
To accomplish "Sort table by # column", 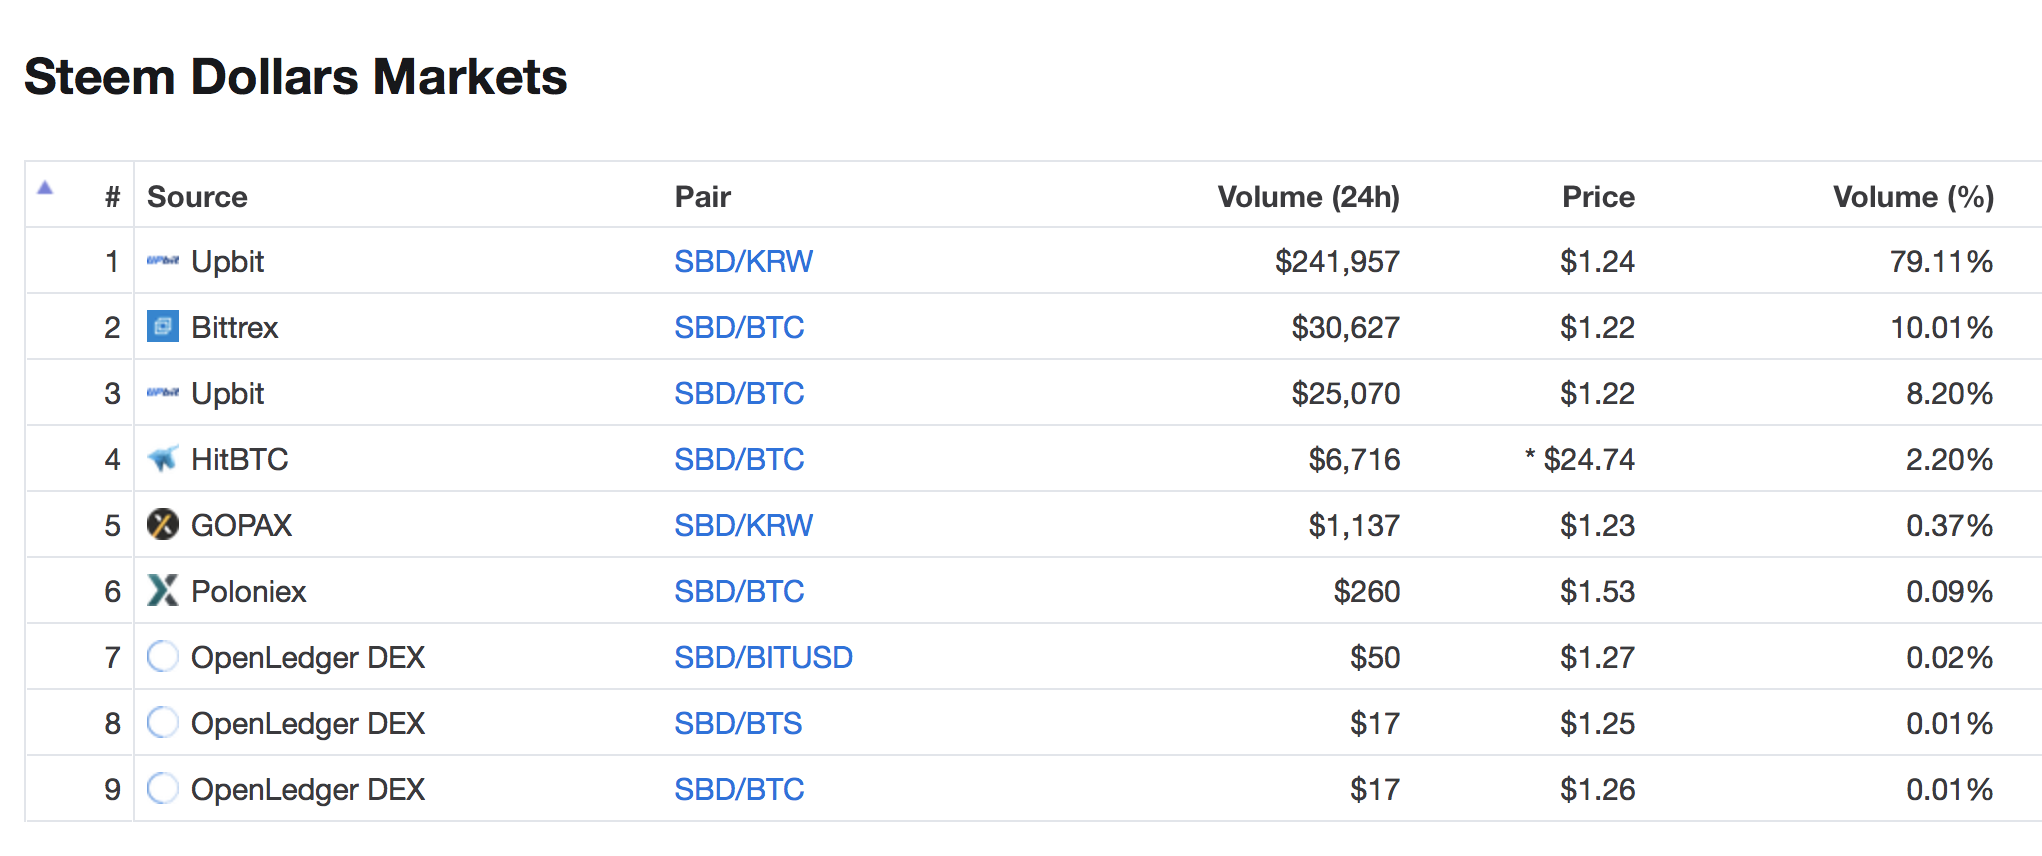I will click(113, 197).
